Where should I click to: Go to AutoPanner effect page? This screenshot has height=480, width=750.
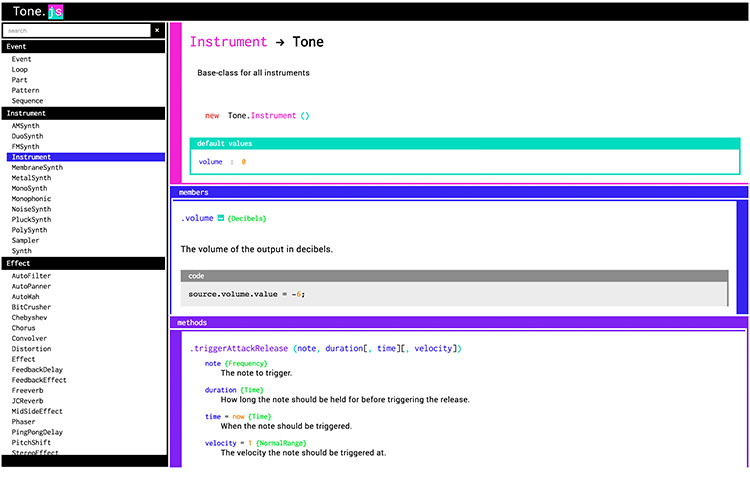pos(31,286)
